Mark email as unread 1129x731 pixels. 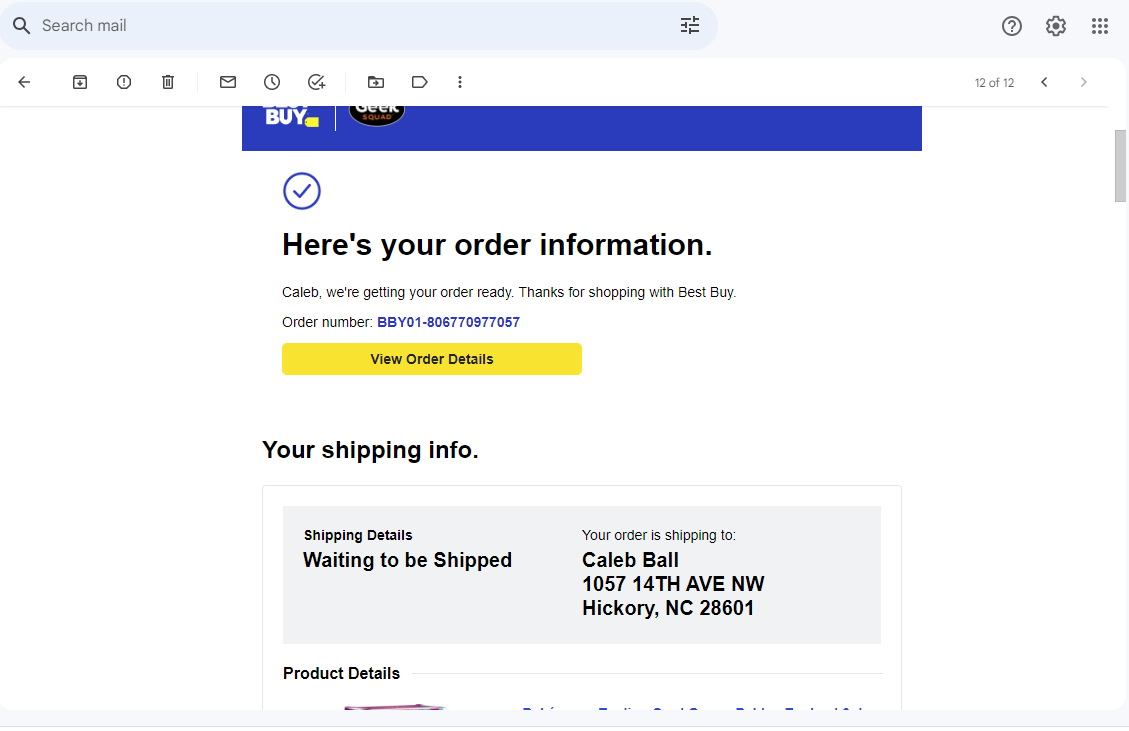[228, 82]
